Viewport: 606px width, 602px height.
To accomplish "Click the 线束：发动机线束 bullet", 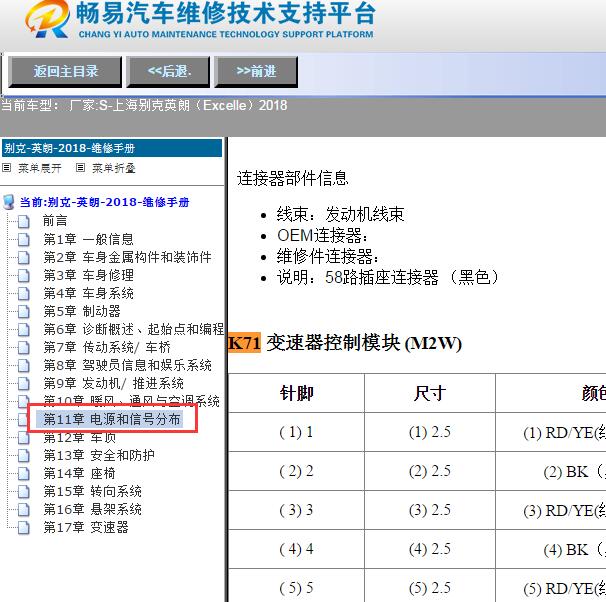I will click(340, 214).
